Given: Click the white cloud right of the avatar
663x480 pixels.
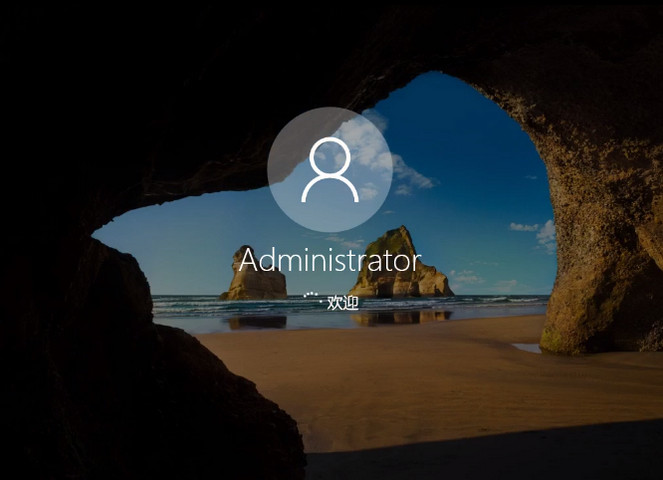Looking at the screenshot, I should point(405,173).
